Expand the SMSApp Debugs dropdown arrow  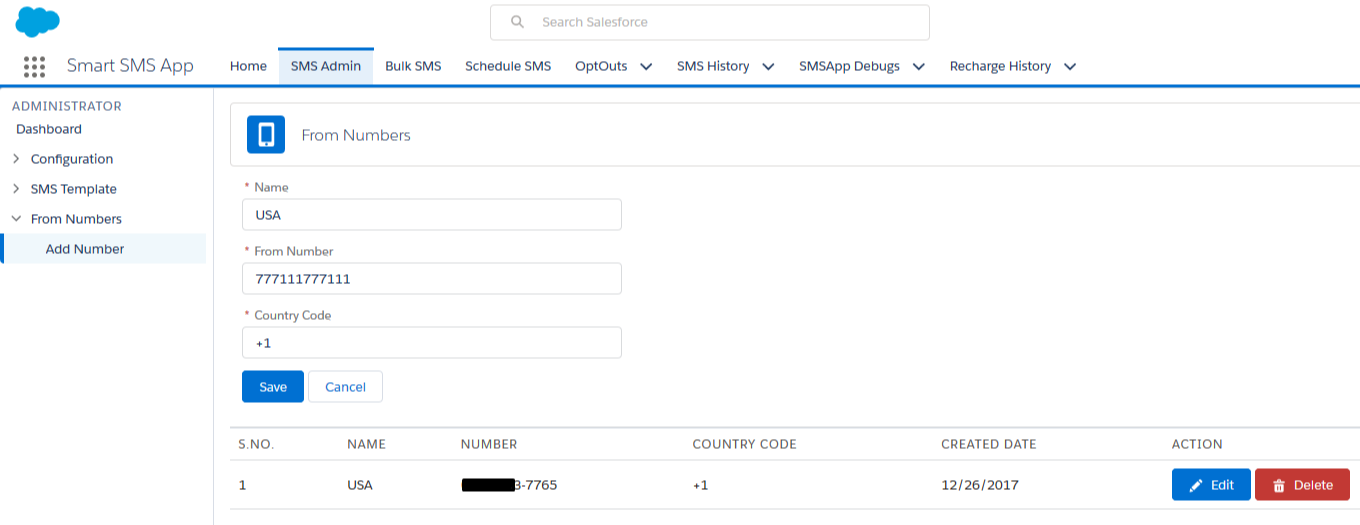click(x=918, y=67)
